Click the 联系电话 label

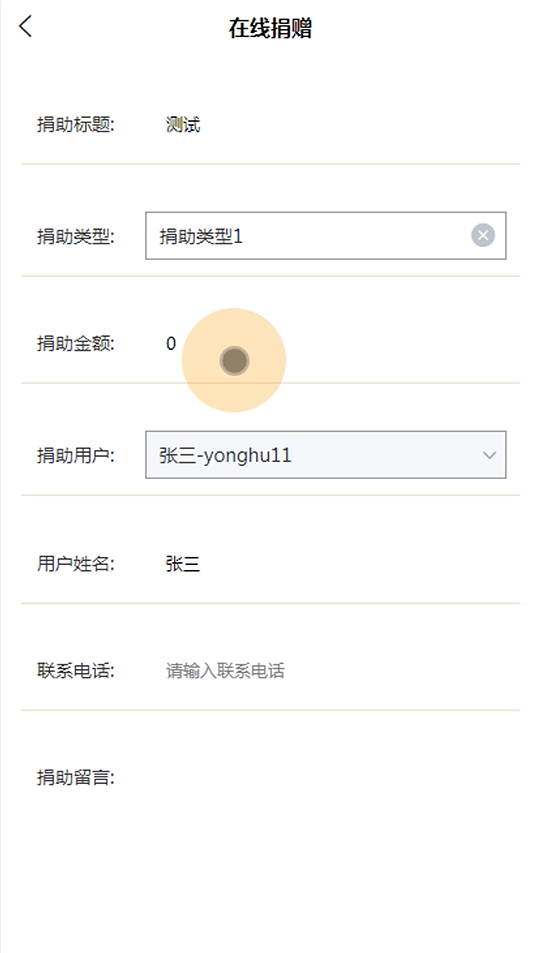[76, 671]
